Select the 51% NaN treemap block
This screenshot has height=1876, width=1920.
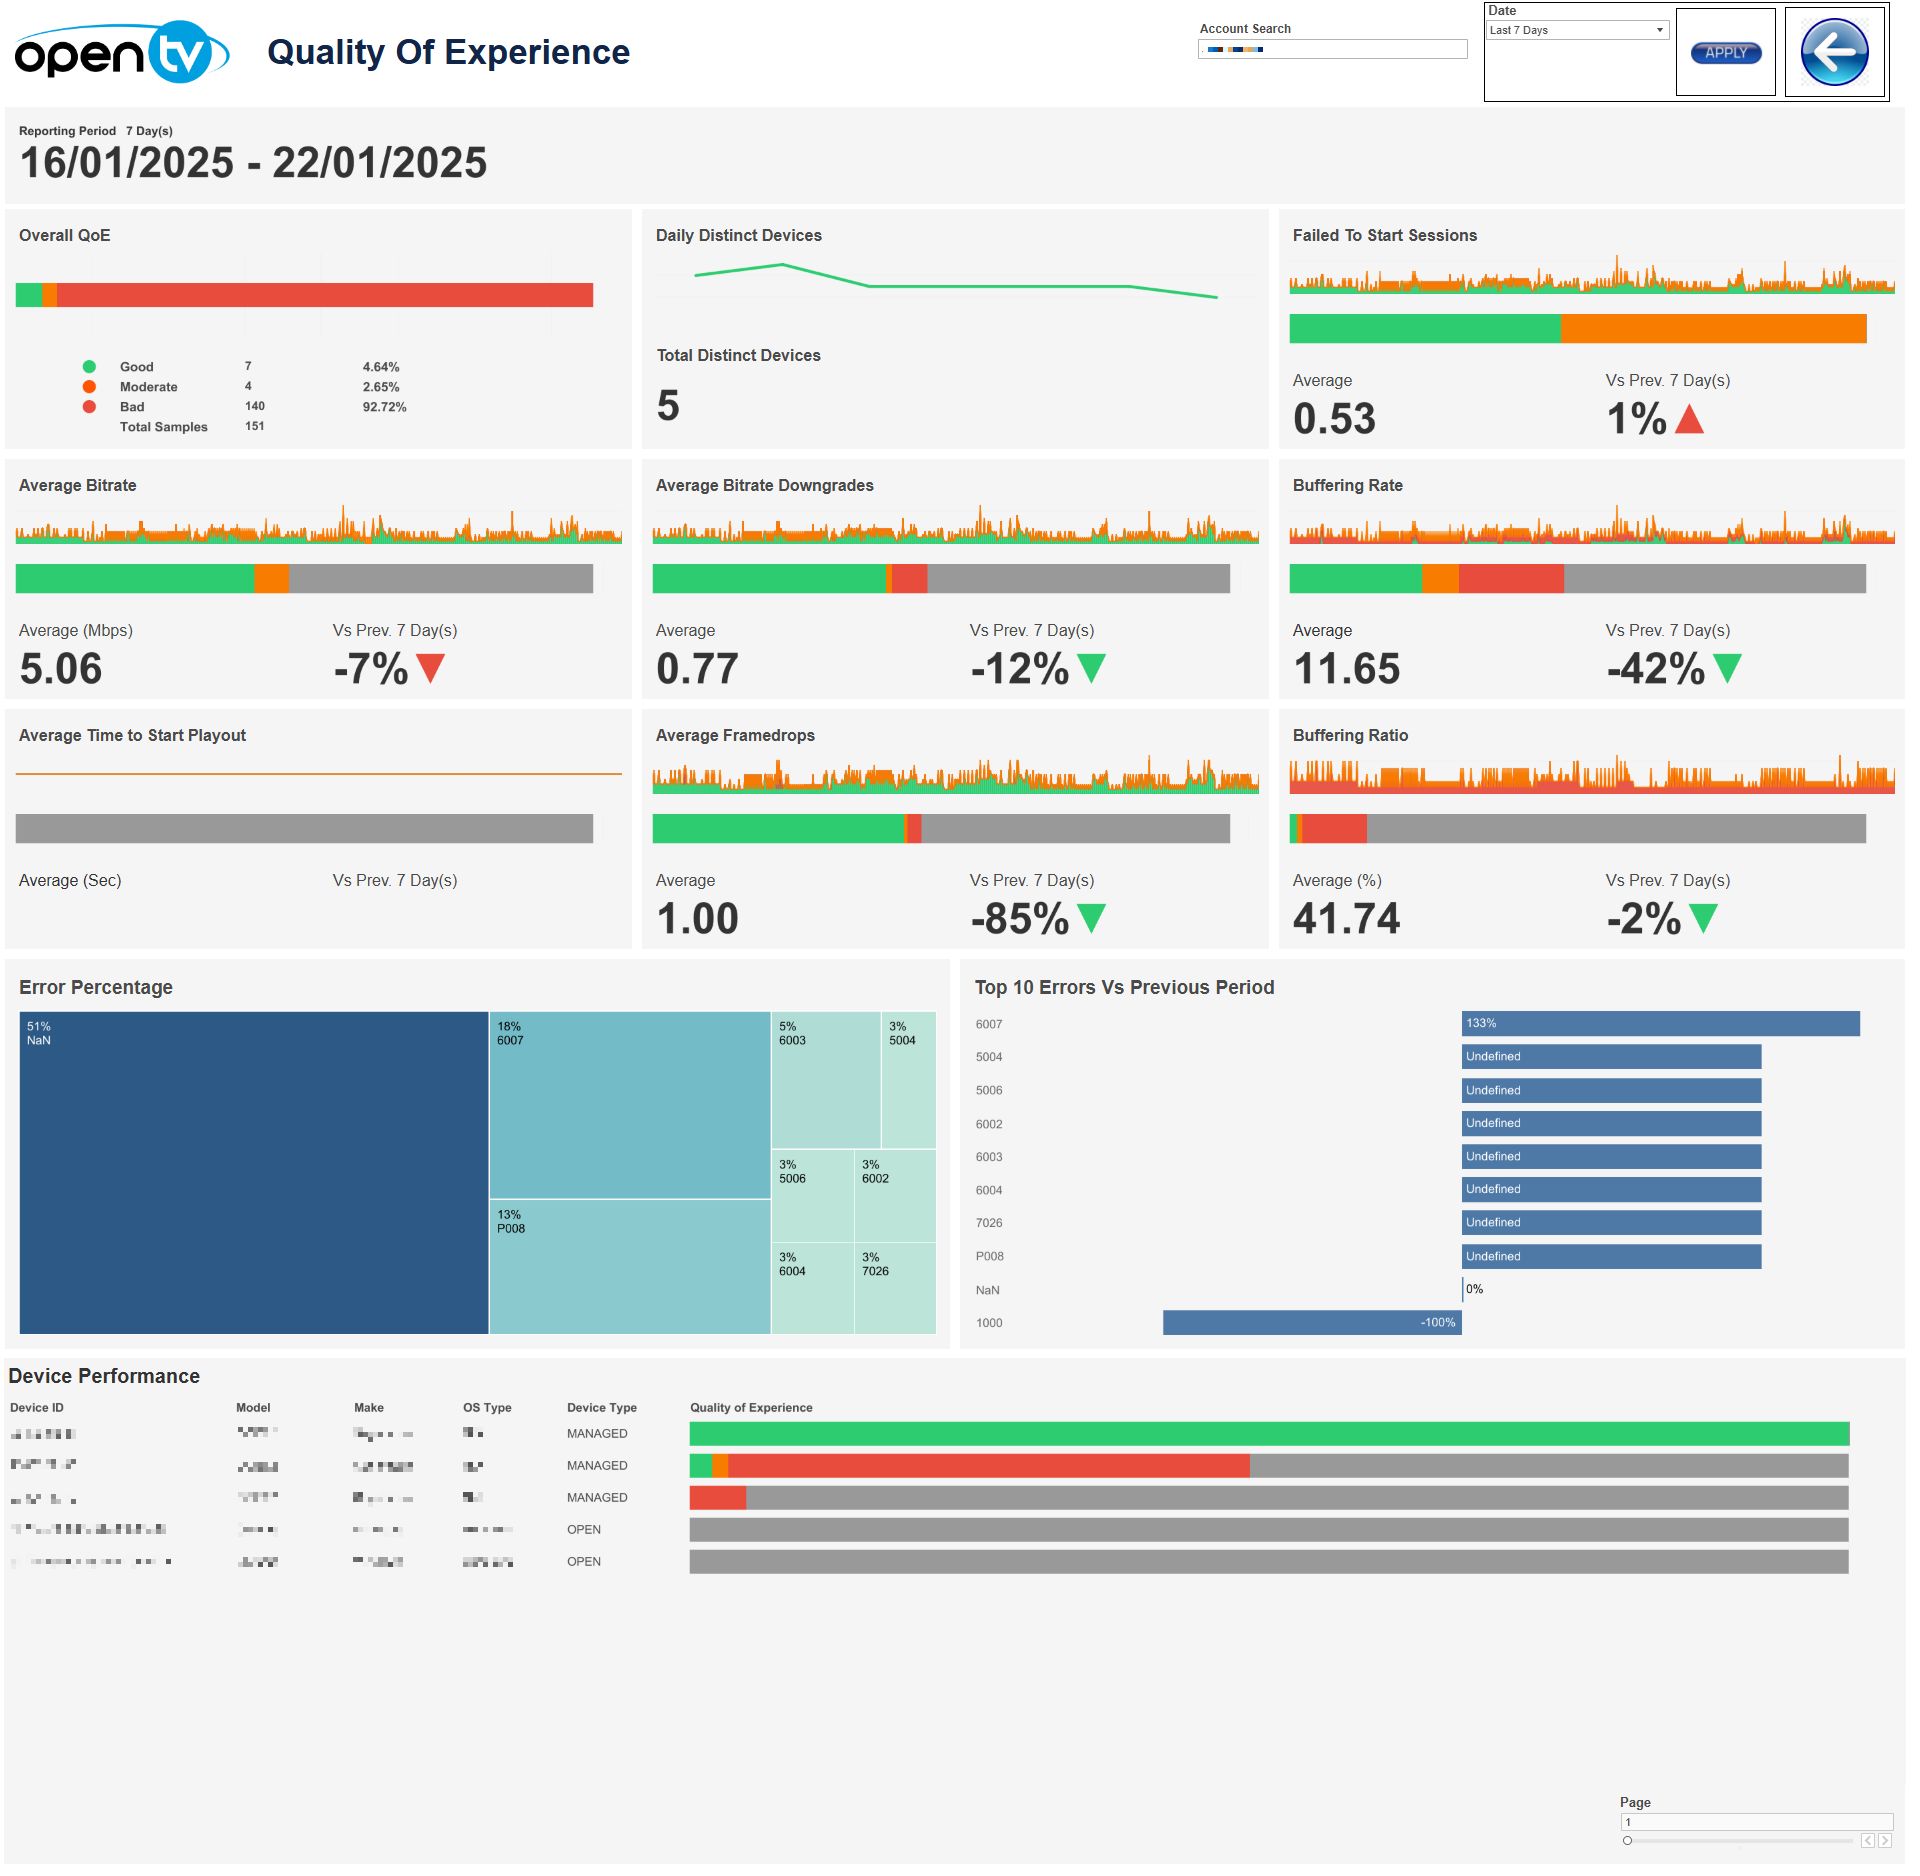(x=253, y=1172)
